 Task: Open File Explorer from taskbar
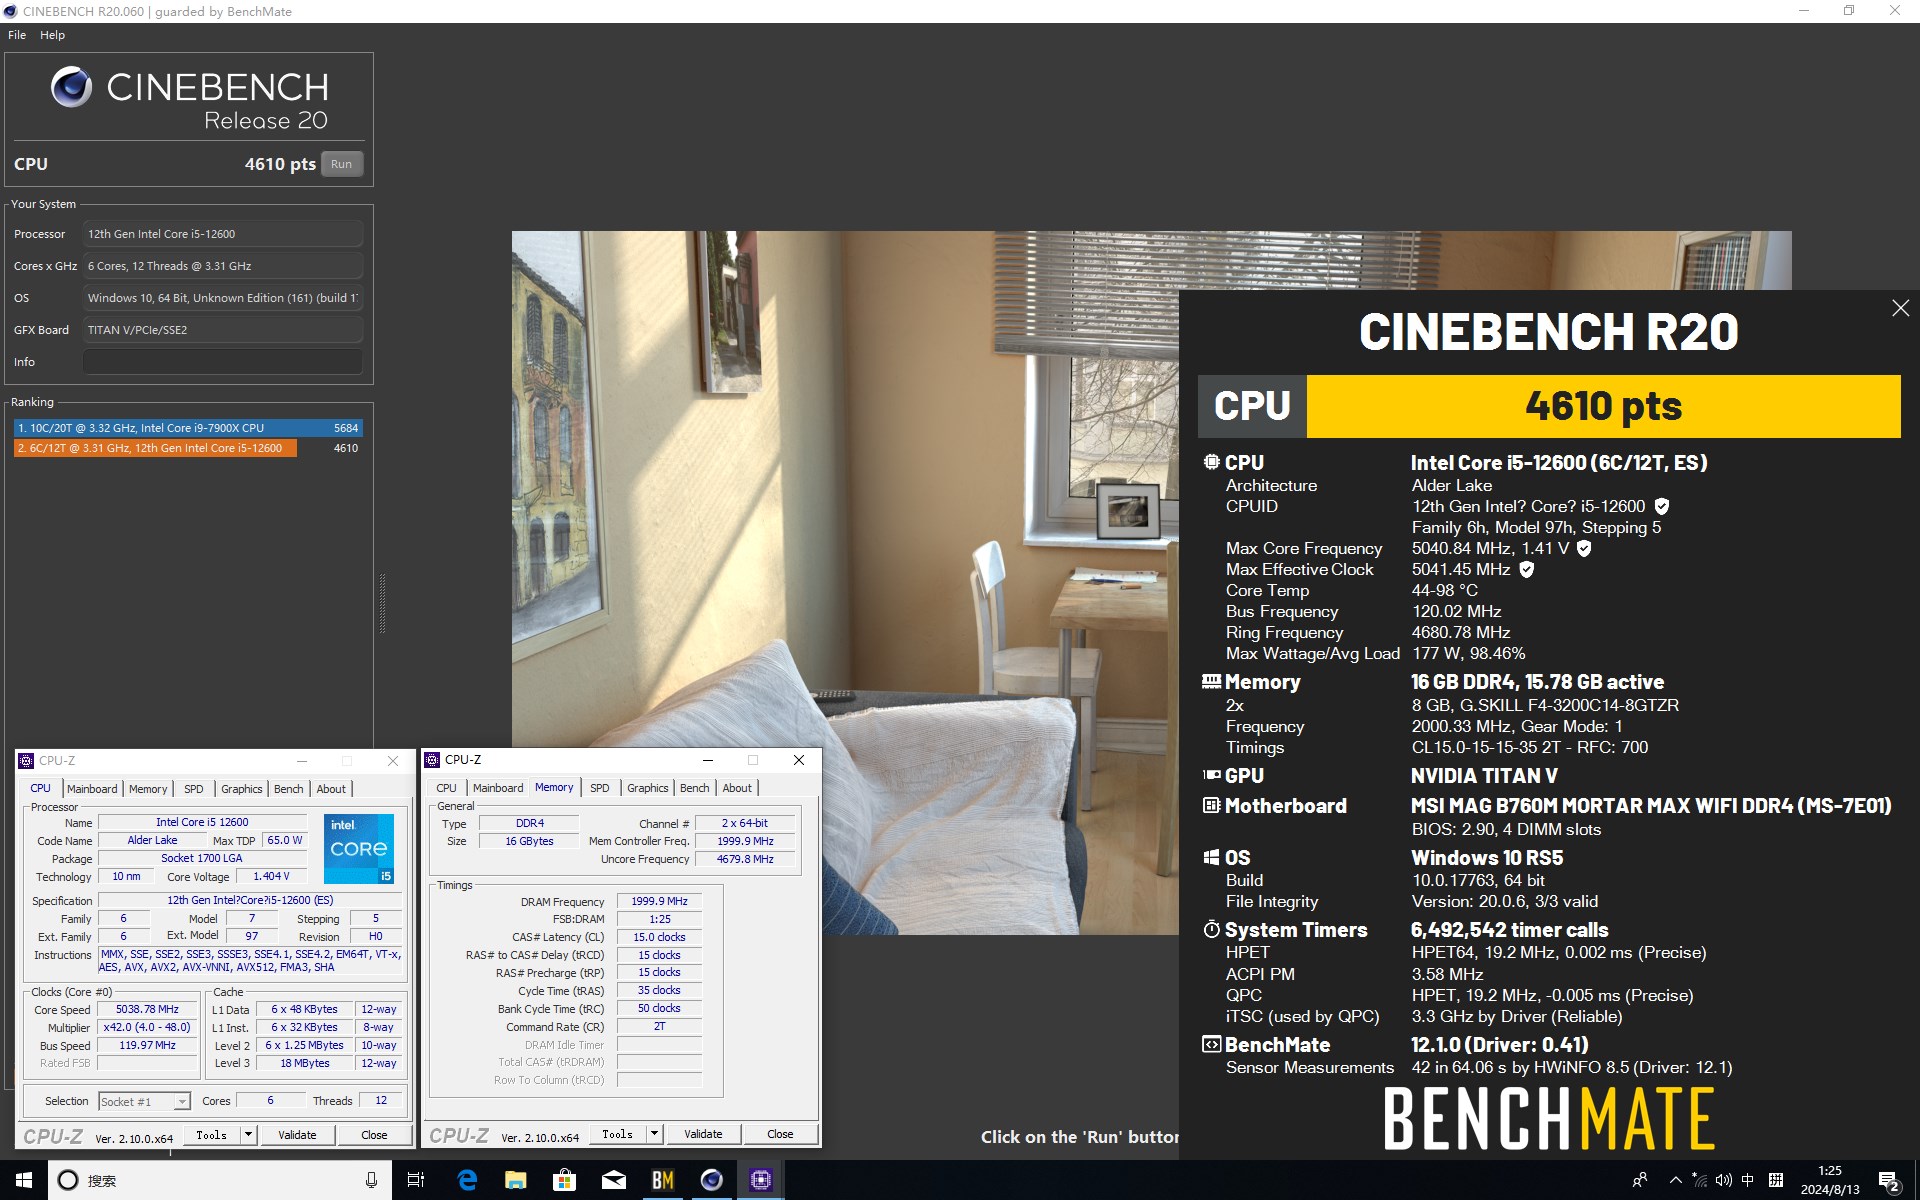(516, 1180)
